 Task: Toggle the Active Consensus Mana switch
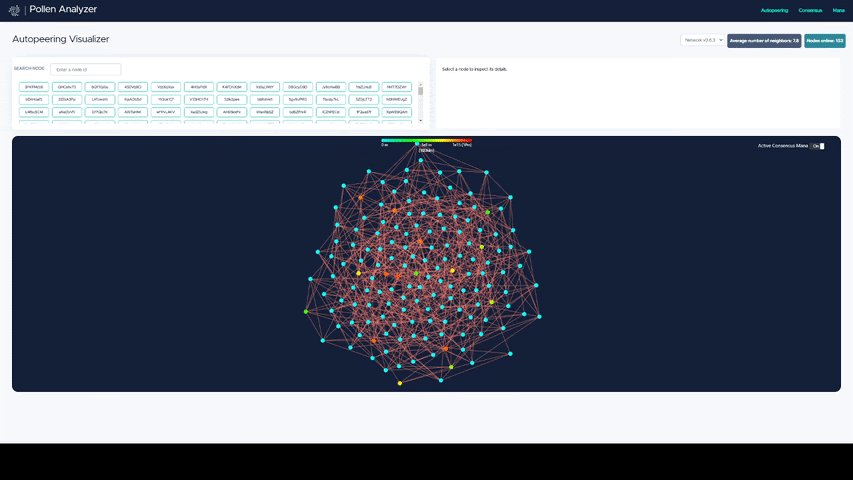click(x=818, y=146)
